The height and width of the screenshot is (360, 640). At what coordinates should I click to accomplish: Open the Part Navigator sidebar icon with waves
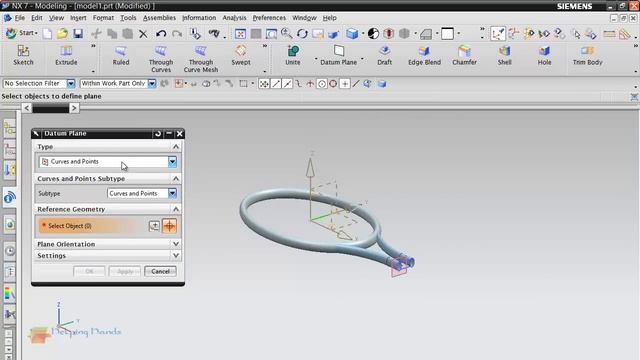point(9,198)
